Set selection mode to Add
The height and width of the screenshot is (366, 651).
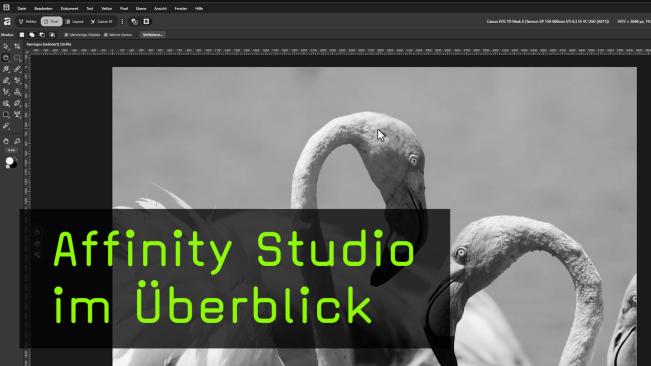tap(32, 35)
